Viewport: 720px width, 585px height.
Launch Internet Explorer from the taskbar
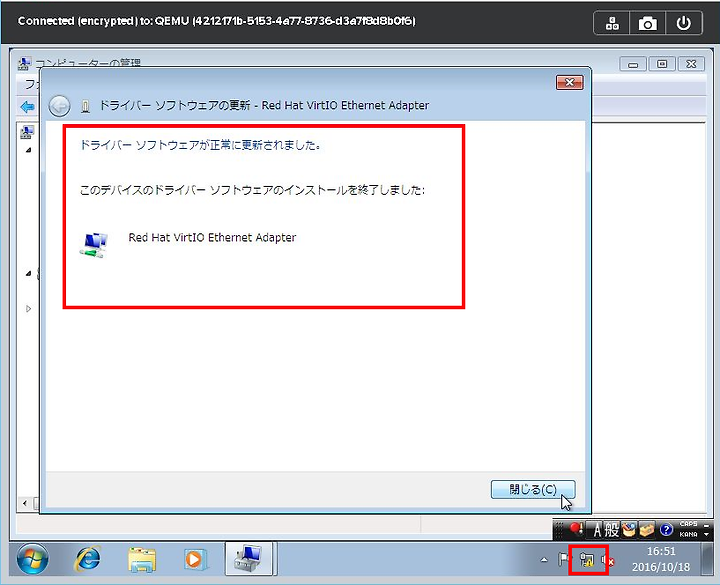coord(88,559)
